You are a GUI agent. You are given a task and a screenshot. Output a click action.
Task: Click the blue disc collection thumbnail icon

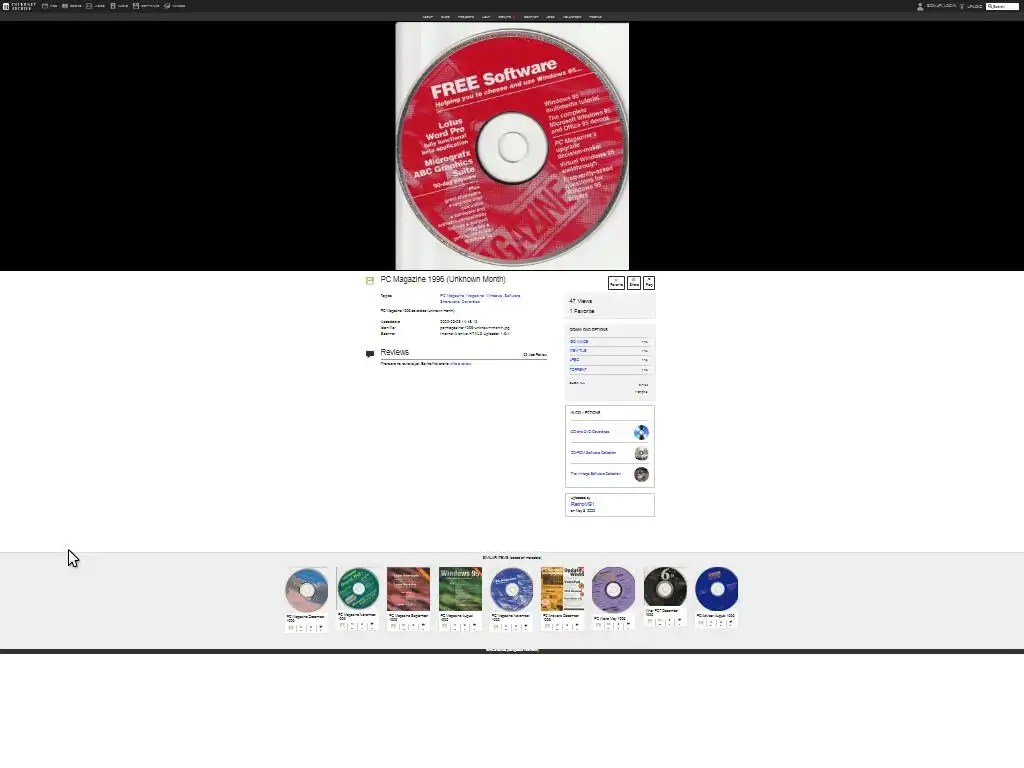click(x=641, y=432)
